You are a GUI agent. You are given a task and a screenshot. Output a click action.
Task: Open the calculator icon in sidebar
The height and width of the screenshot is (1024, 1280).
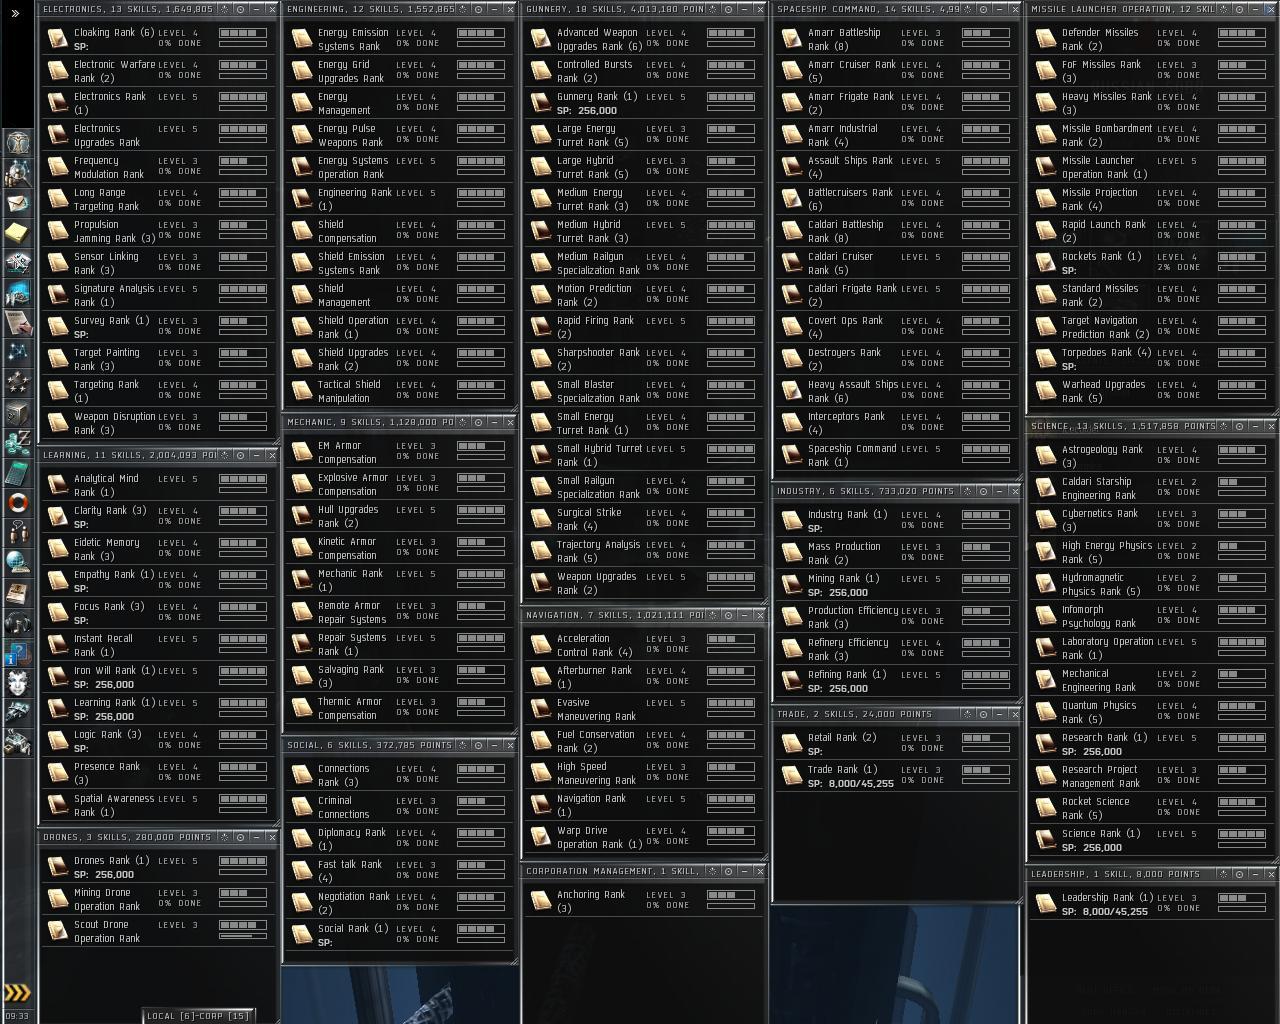(18, 472)
